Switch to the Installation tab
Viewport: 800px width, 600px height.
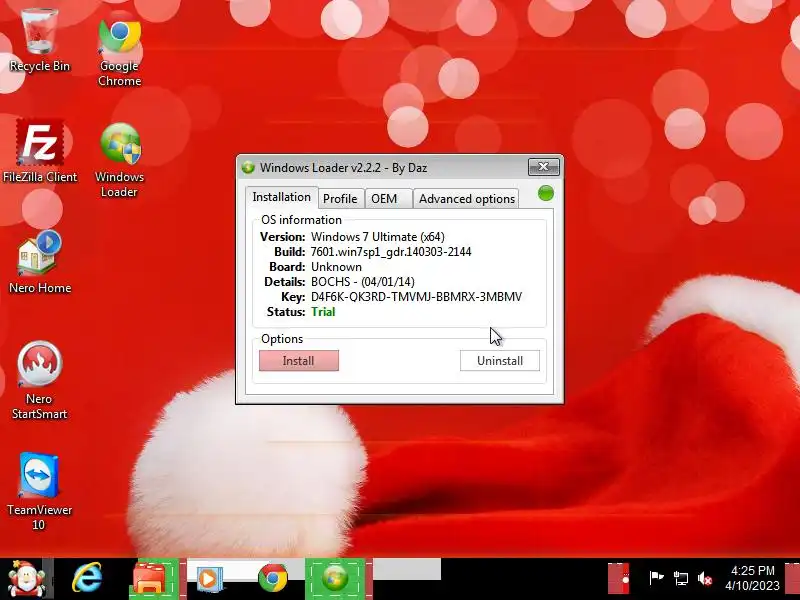point(282,197)
